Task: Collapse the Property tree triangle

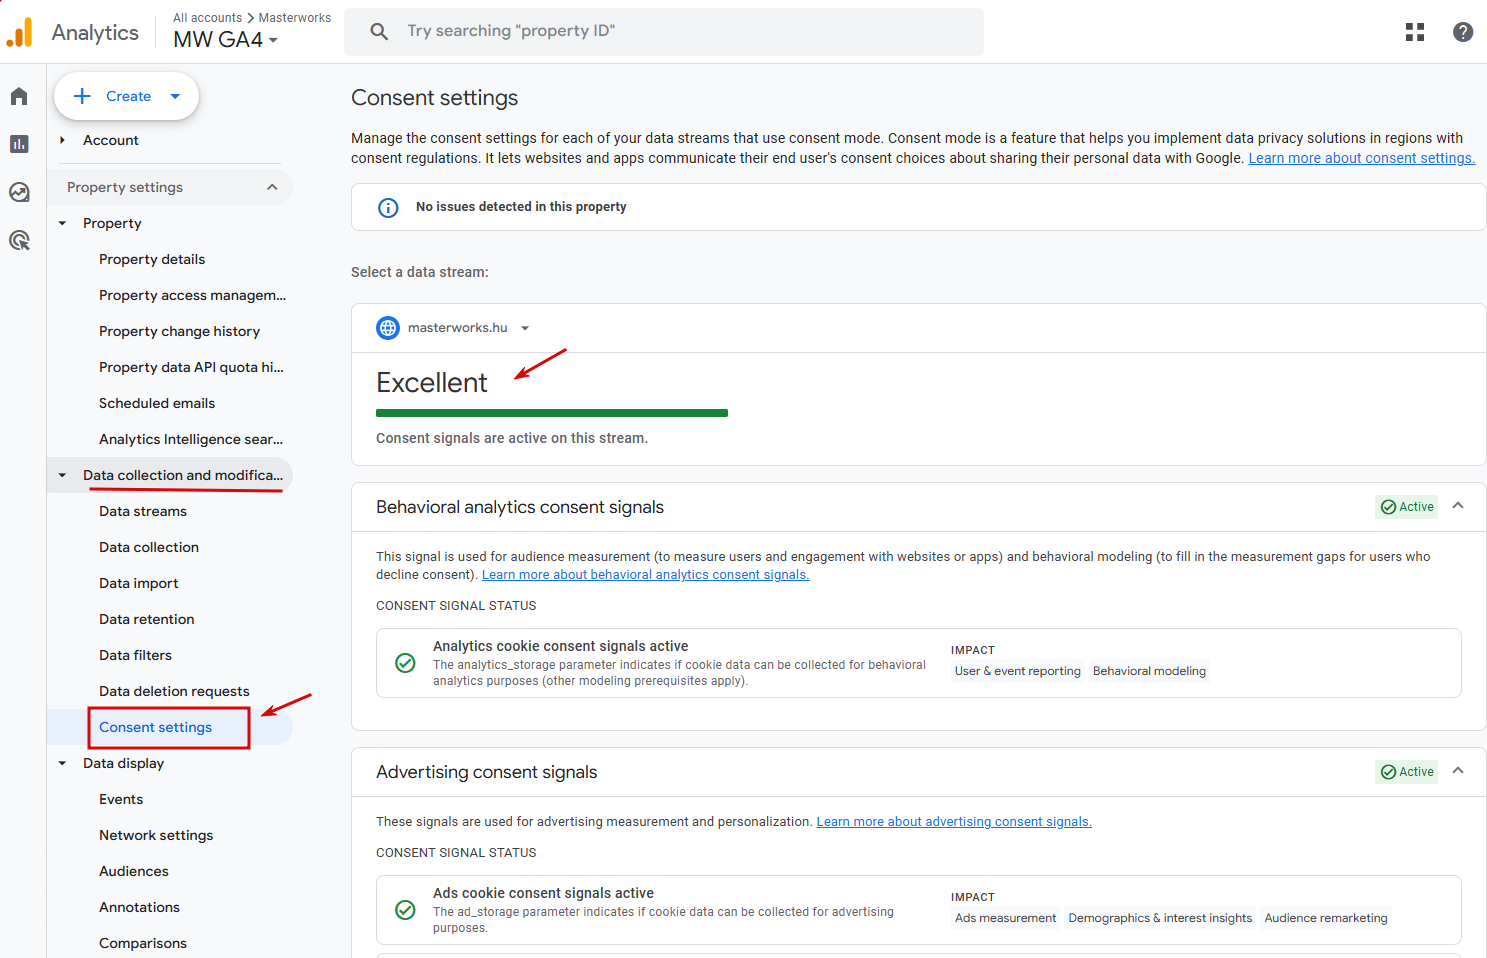Action: tap(62, 223)
